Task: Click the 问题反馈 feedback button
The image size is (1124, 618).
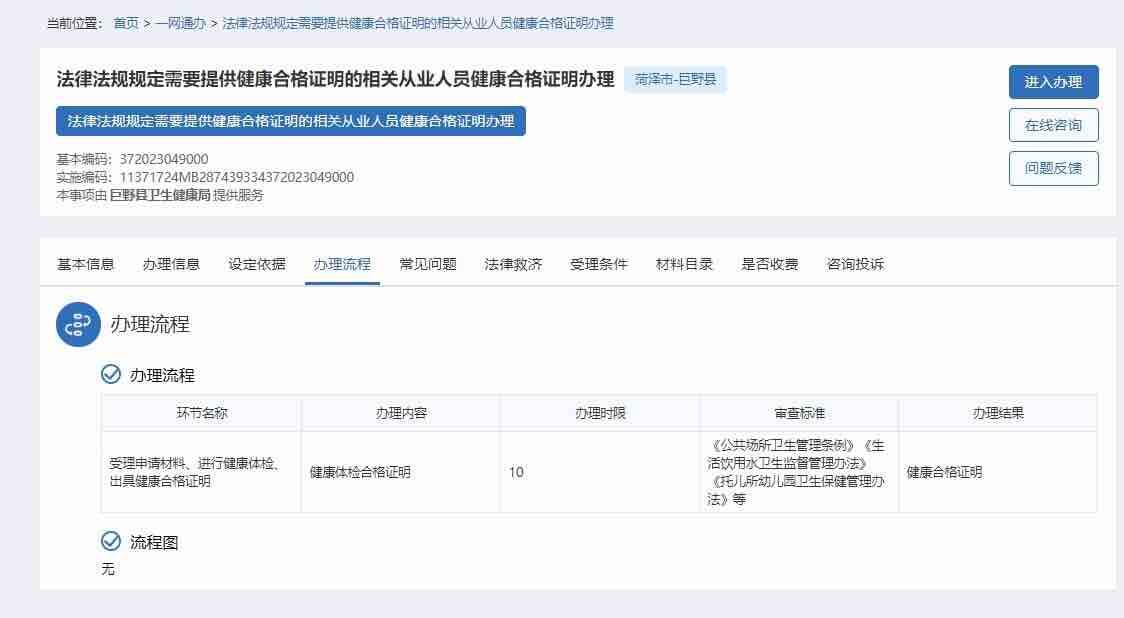Action: pos(1053,168)
